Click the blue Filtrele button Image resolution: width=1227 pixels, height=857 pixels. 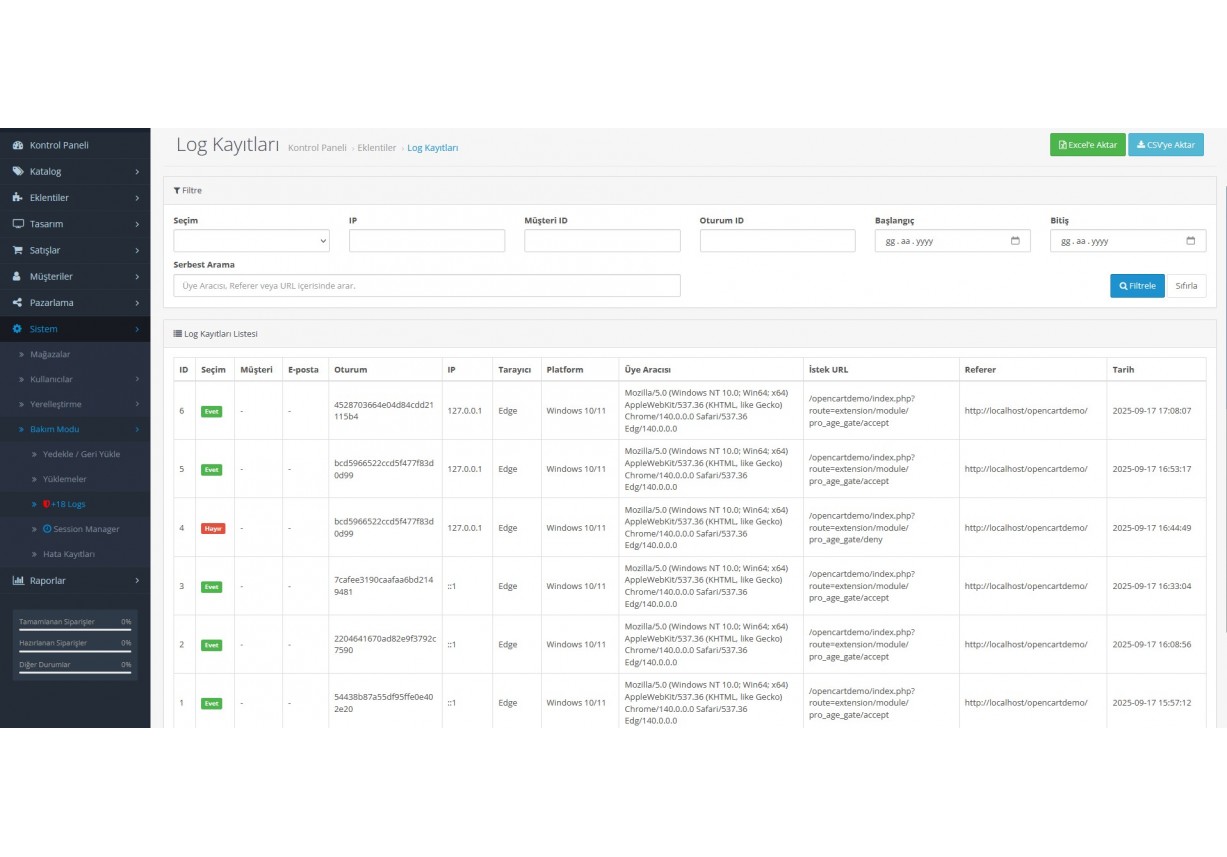[1137, 286]
